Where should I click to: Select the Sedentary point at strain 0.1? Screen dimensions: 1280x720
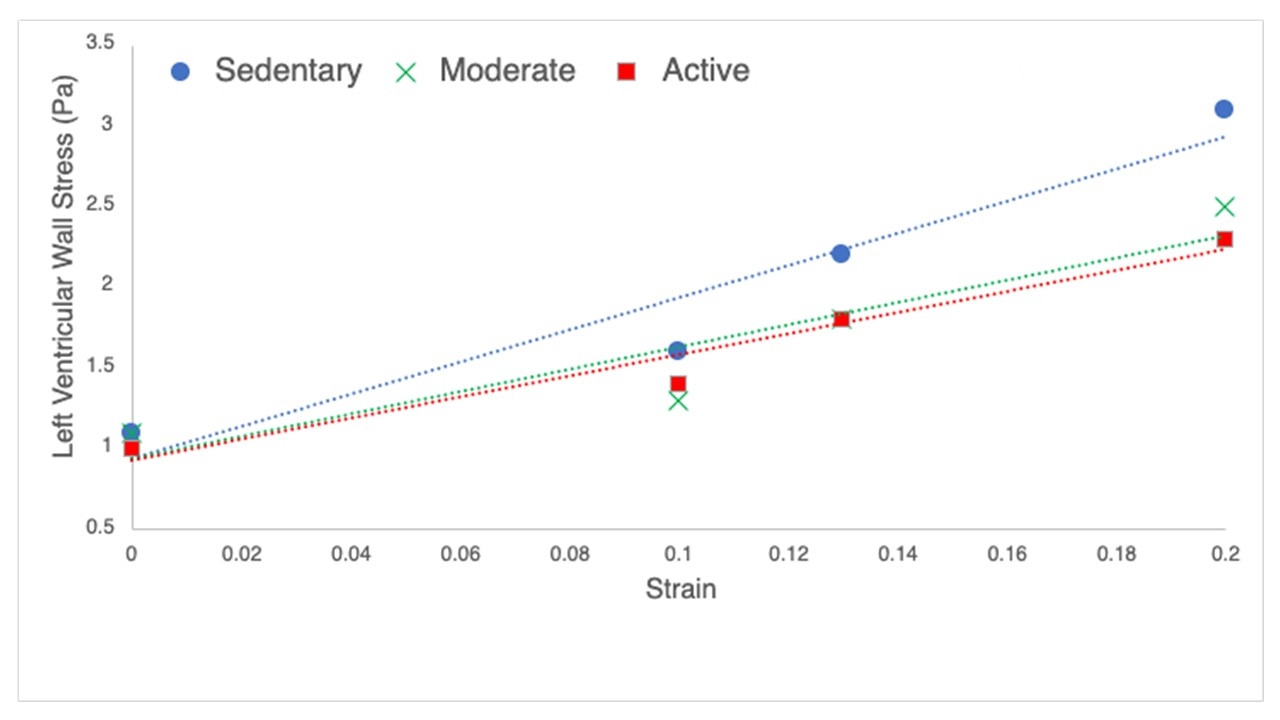(x=677, y=351)
